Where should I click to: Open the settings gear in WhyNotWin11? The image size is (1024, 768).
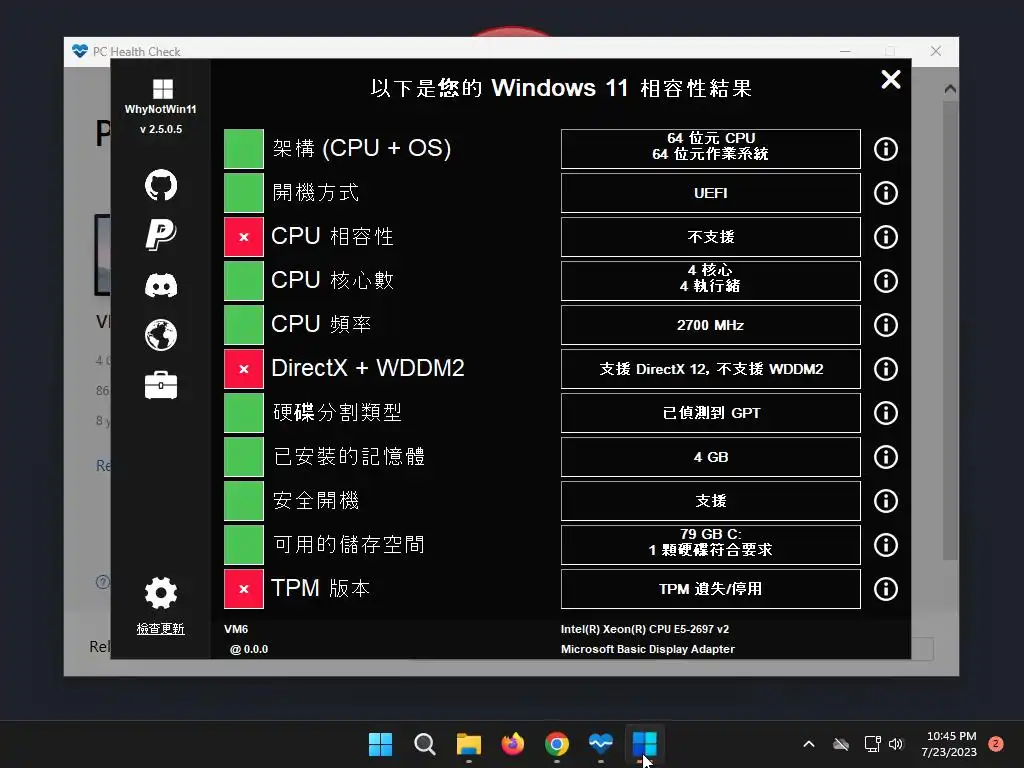(x=161, y=593)
